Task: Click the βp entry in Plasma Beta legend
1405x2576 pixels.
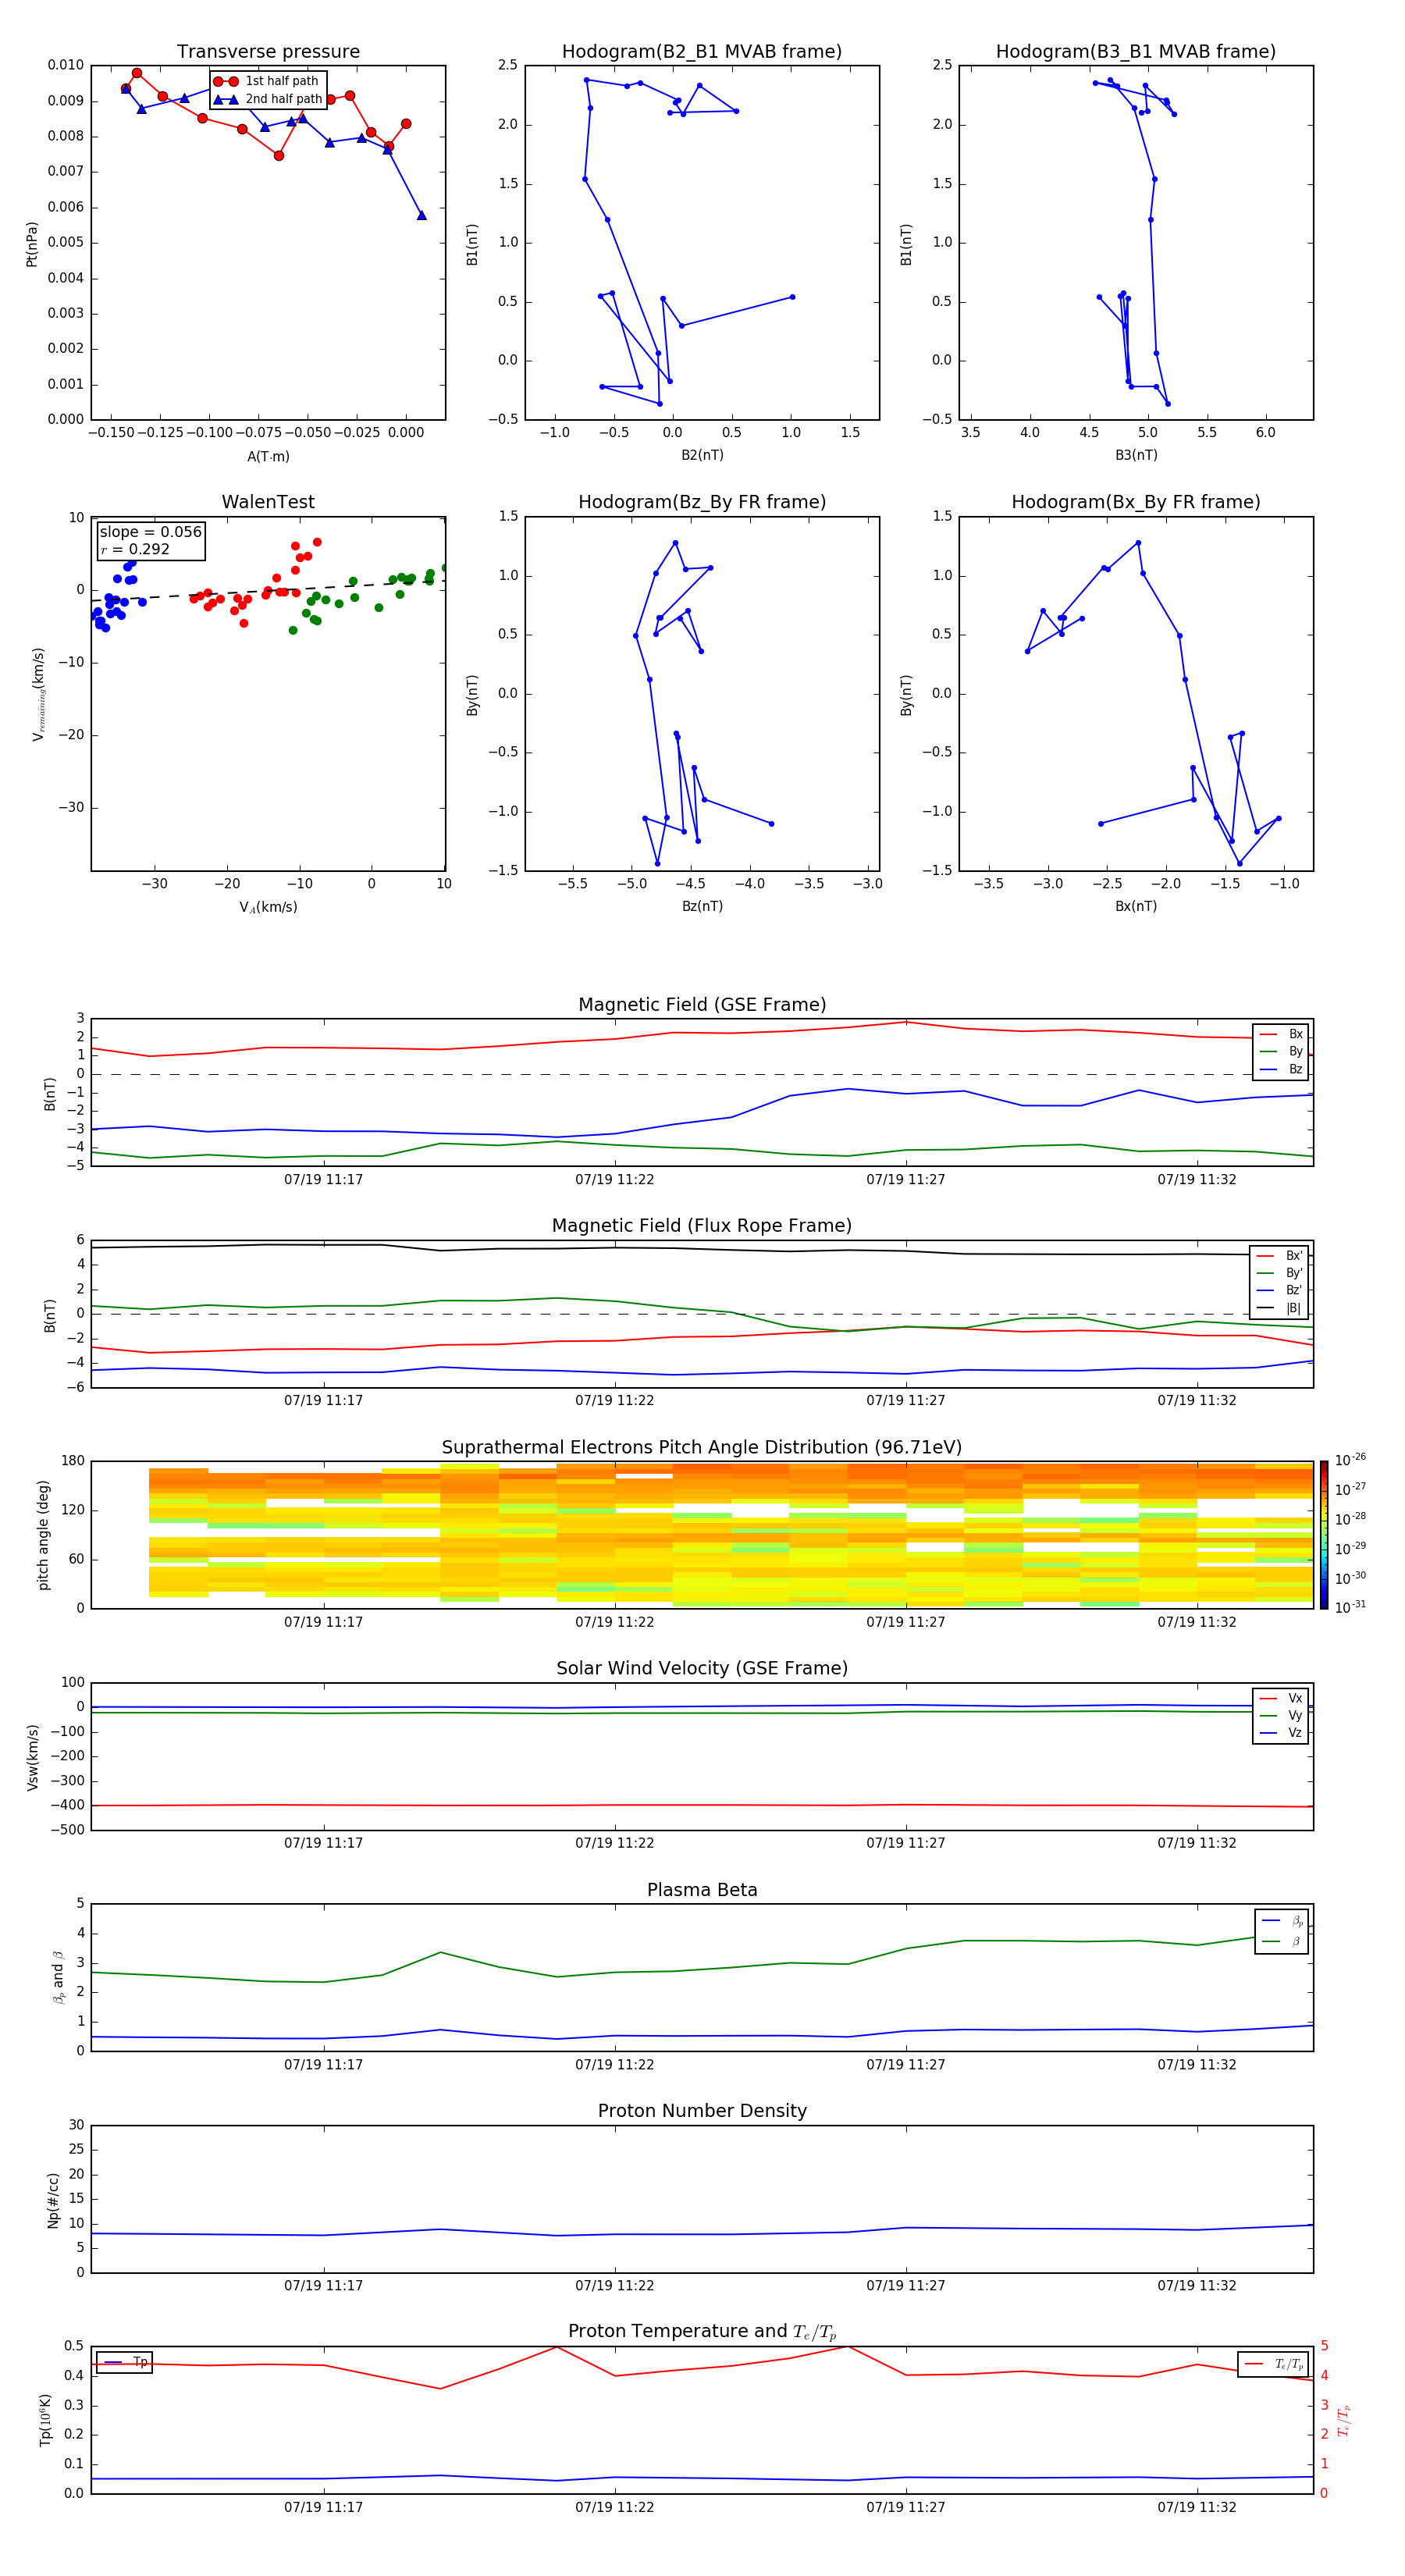Action: click(x=1282, y=1921)
